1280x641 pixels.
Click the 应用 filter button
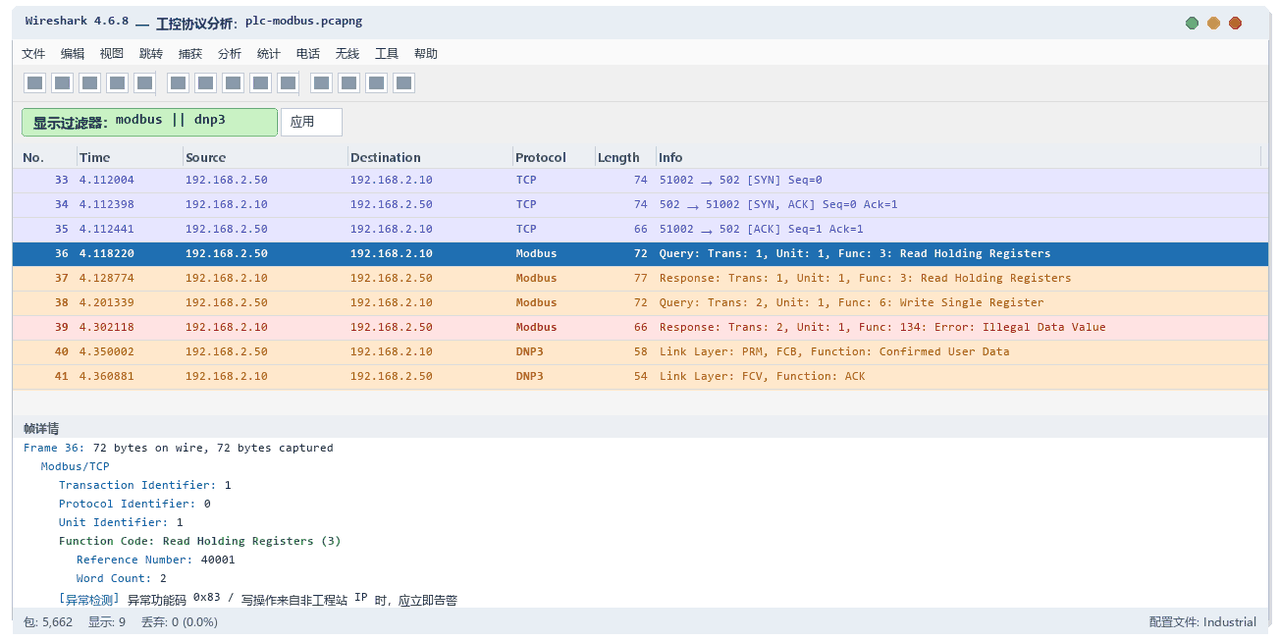(x=311, y=122)
